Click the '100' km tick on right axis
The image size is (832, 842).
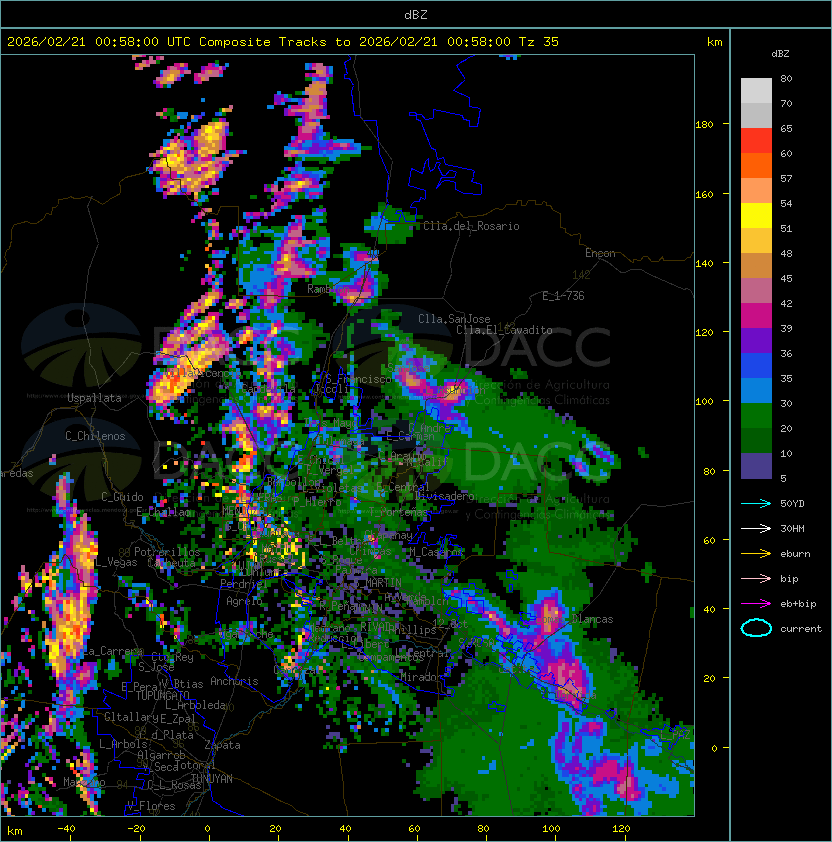[704, 402]
